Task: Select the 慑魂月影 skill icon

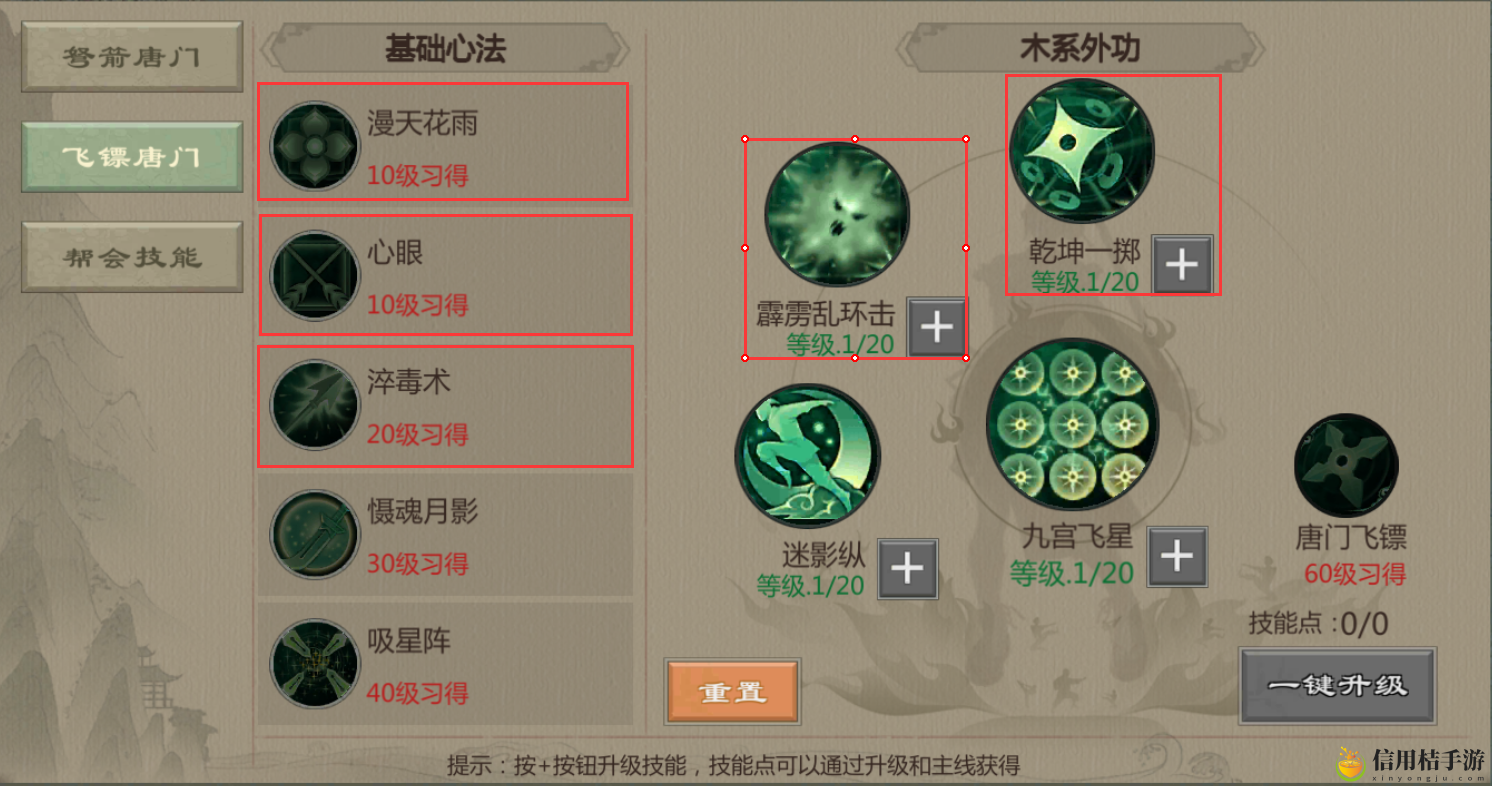Action: pos(315,534)
